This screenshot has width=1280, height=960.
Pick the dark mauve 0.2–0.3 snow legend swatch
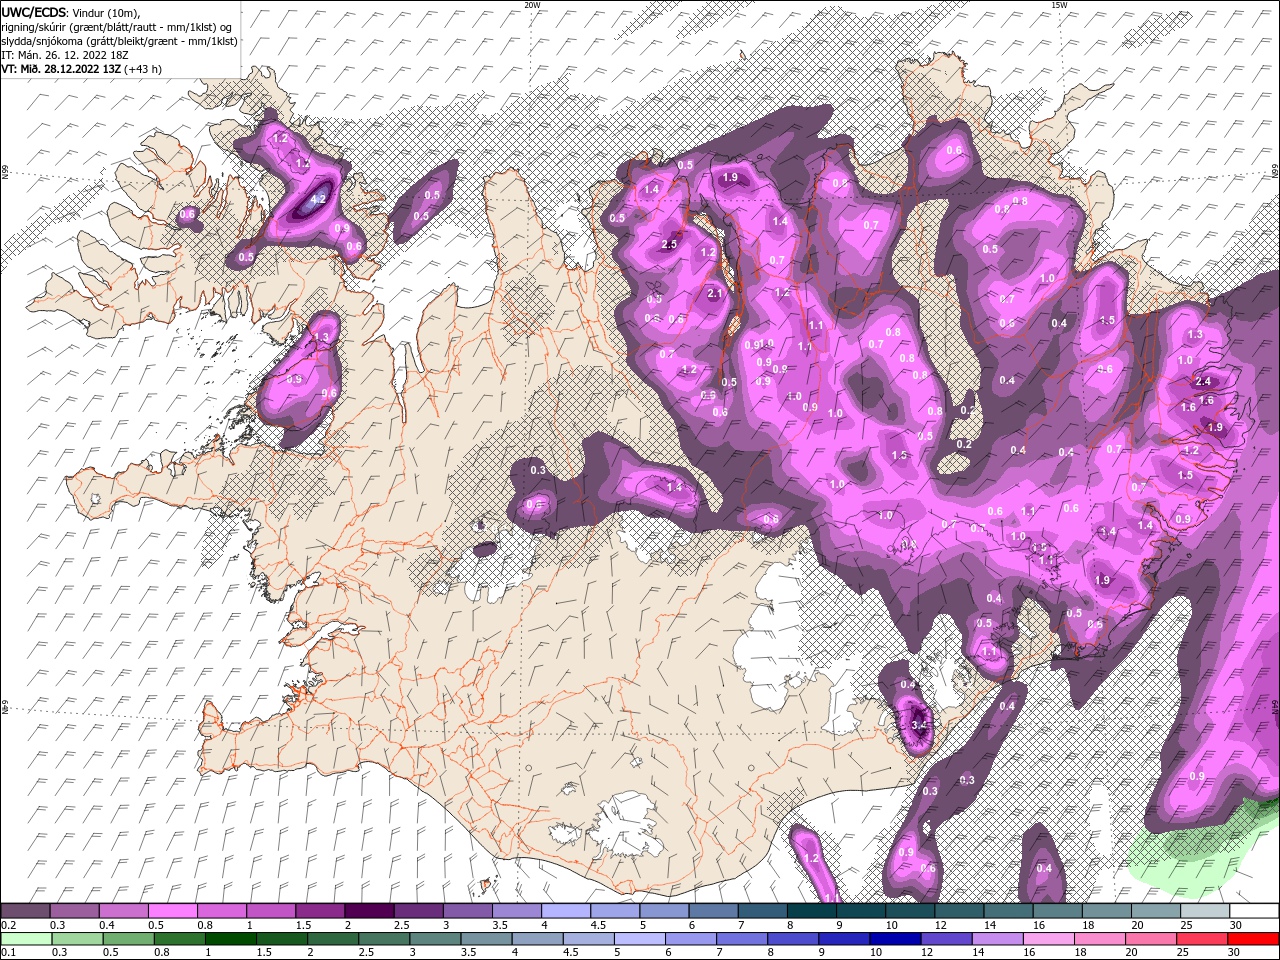click(x=26, y=911)
